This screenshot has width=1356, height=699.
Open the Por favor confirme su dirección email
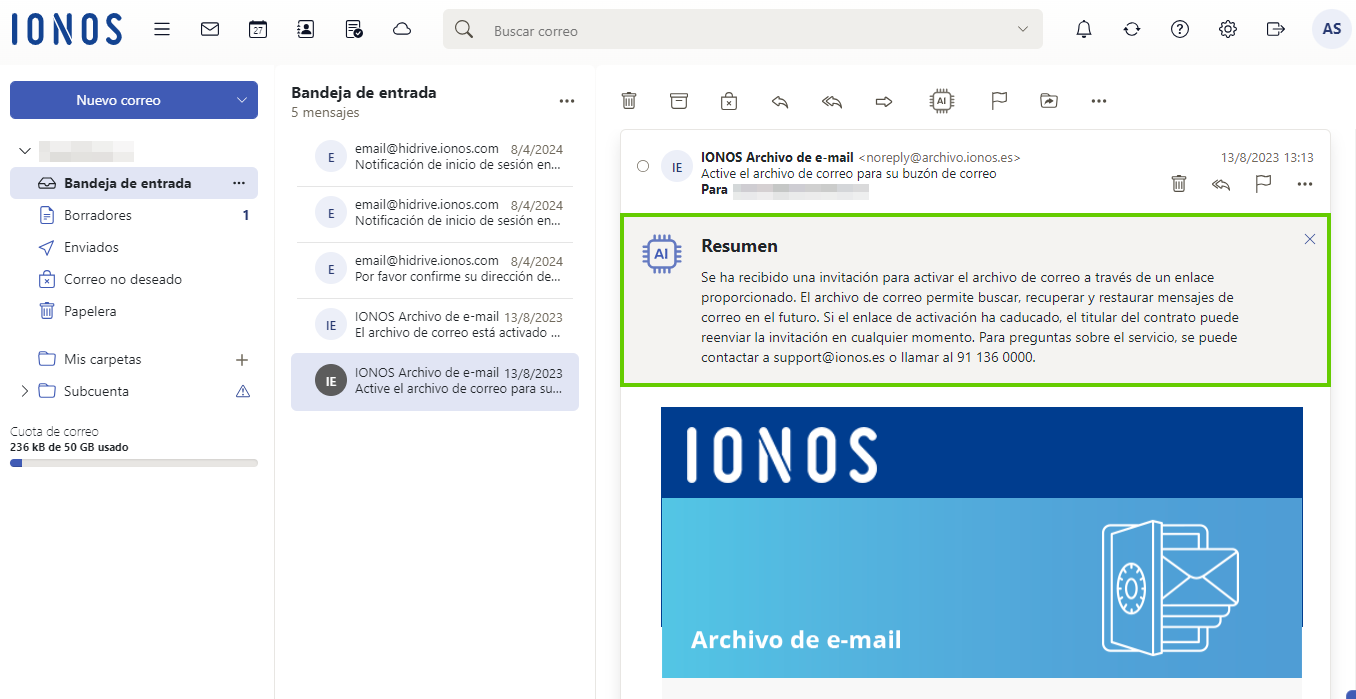point(435,268)
